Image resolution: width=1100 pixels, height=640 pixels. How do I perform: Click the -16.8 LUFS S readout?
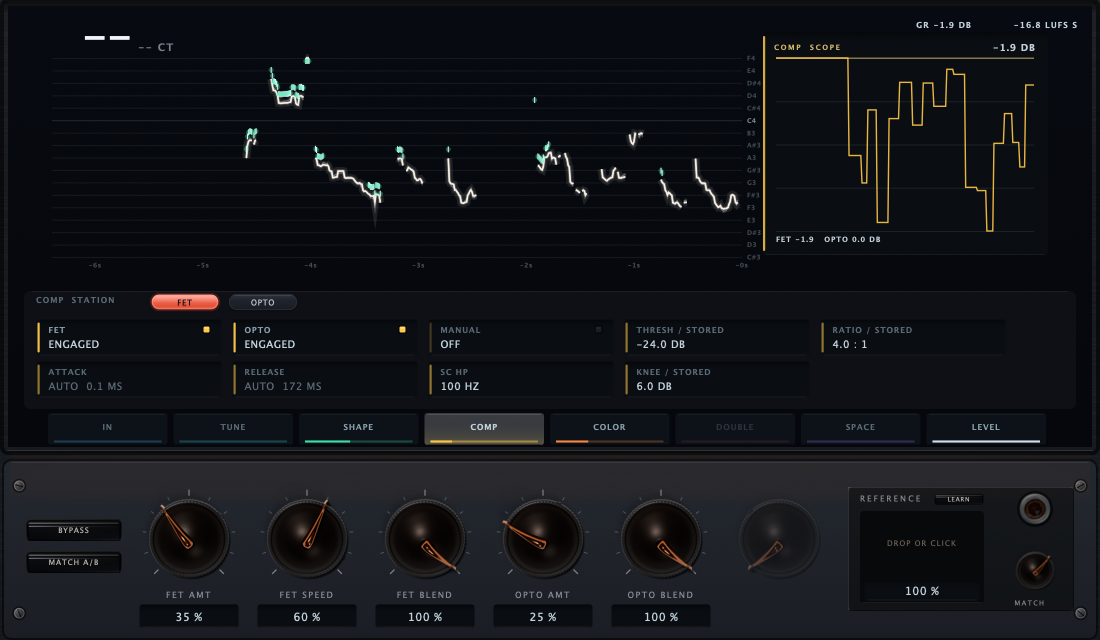click(1045, 25)
